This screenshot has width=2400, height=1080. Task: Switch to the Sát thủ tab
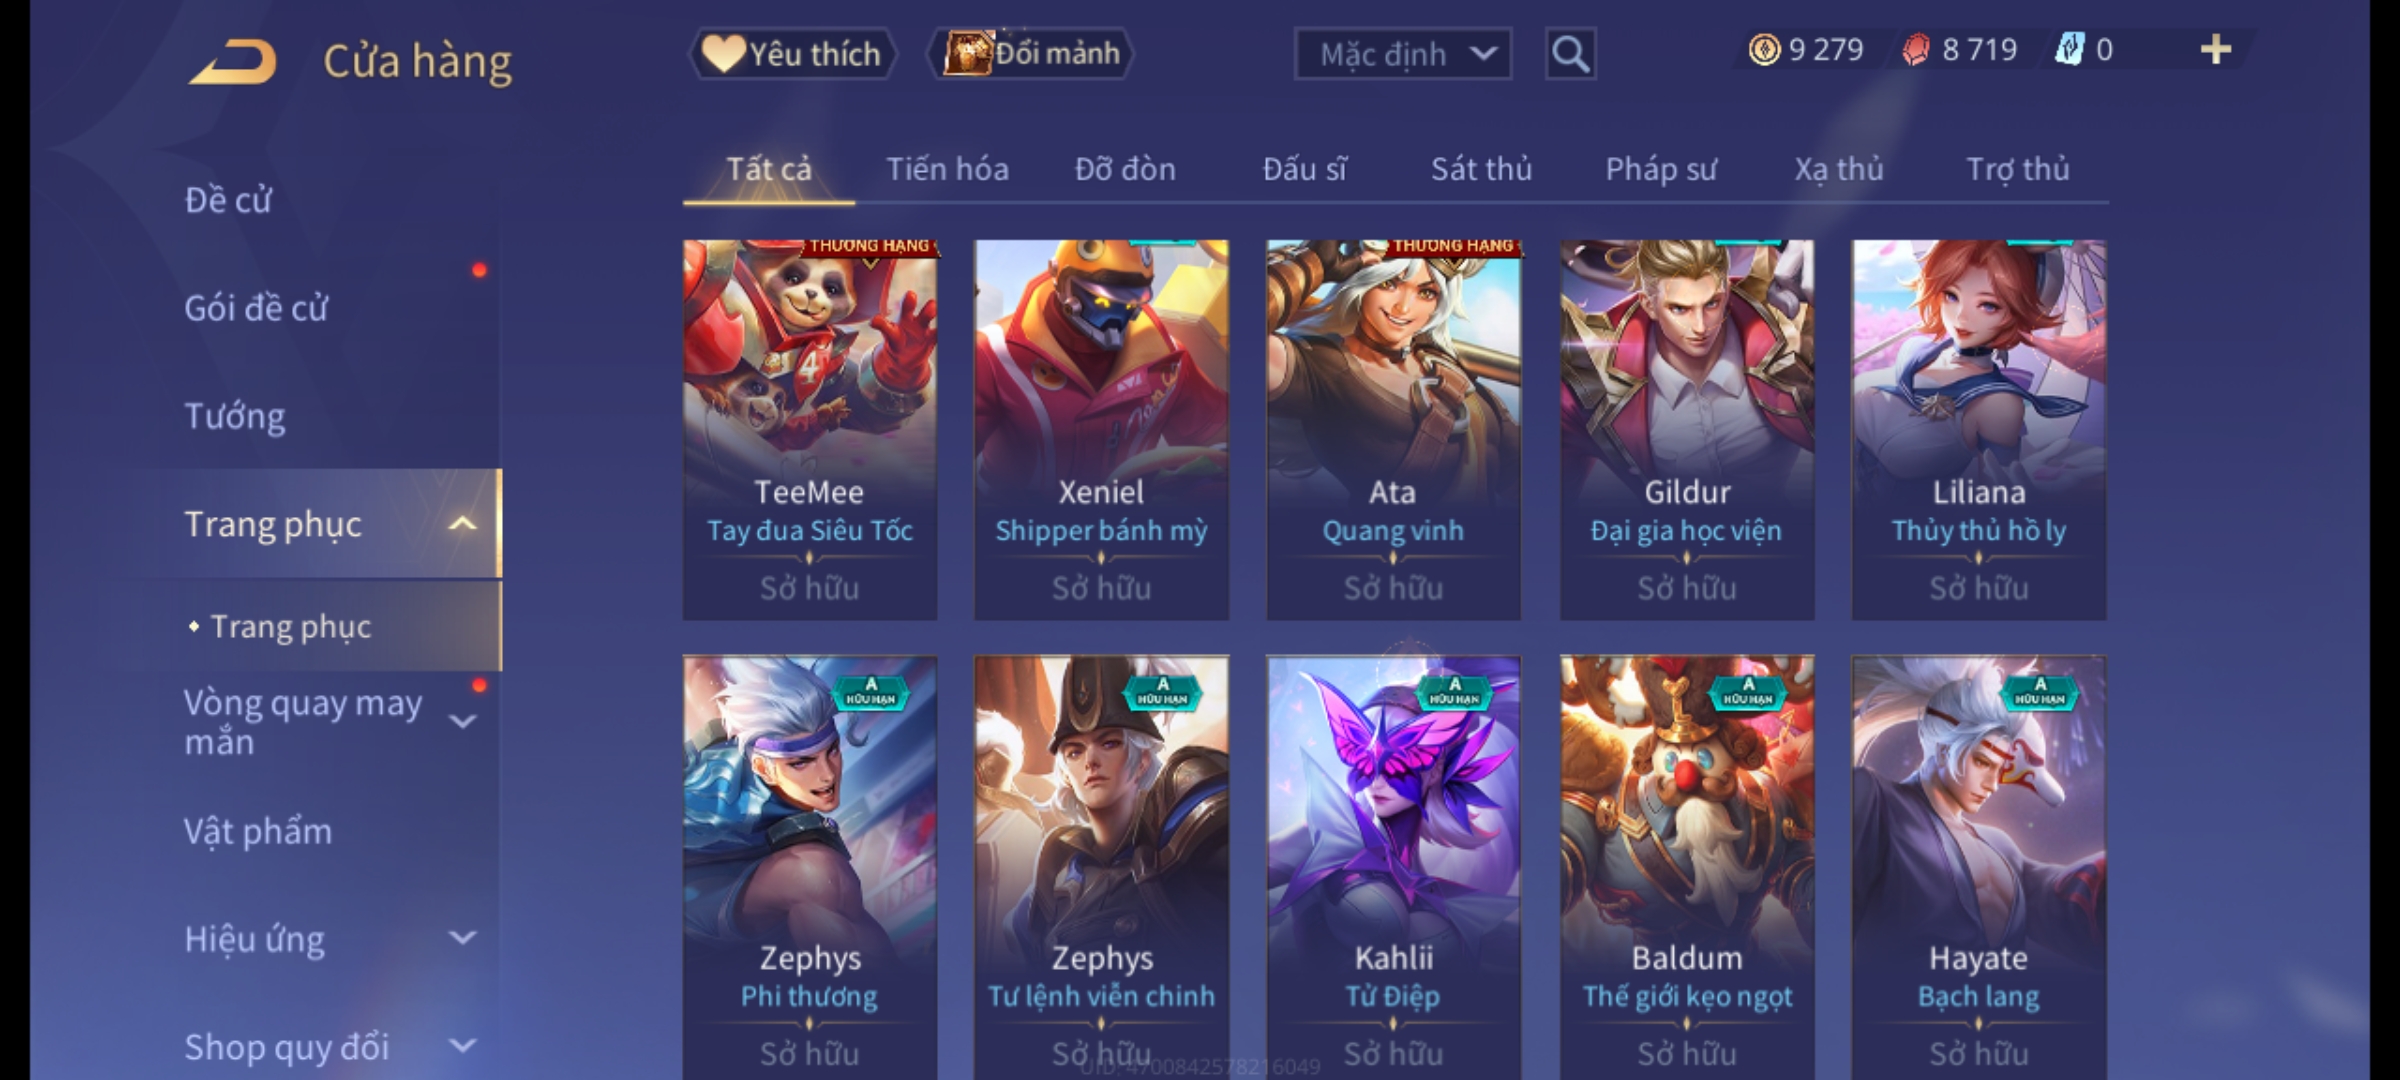click(1481, 169)
